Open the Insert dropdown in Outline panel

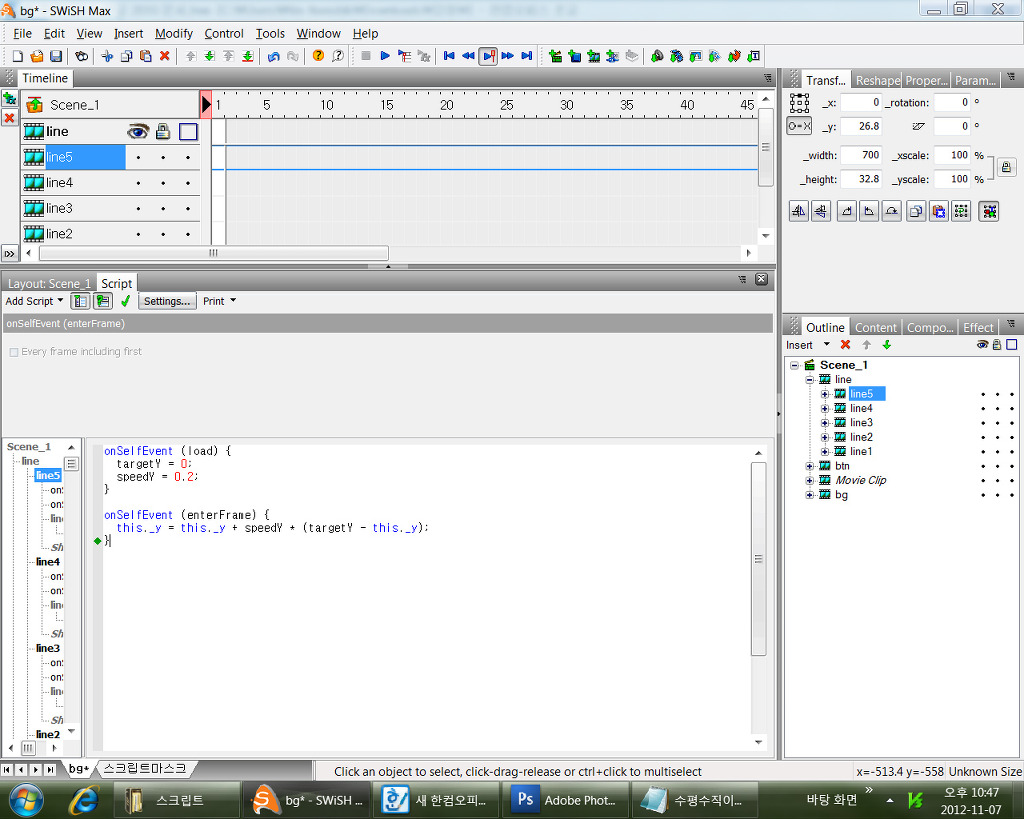[808, 345]
